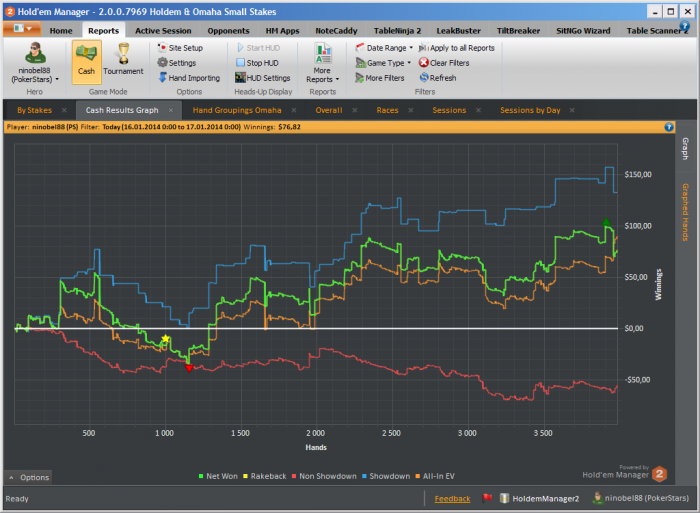This screenshot has width=700, height=513.
Task: Expand the Options panel
Action: click(x=29, y=477)
